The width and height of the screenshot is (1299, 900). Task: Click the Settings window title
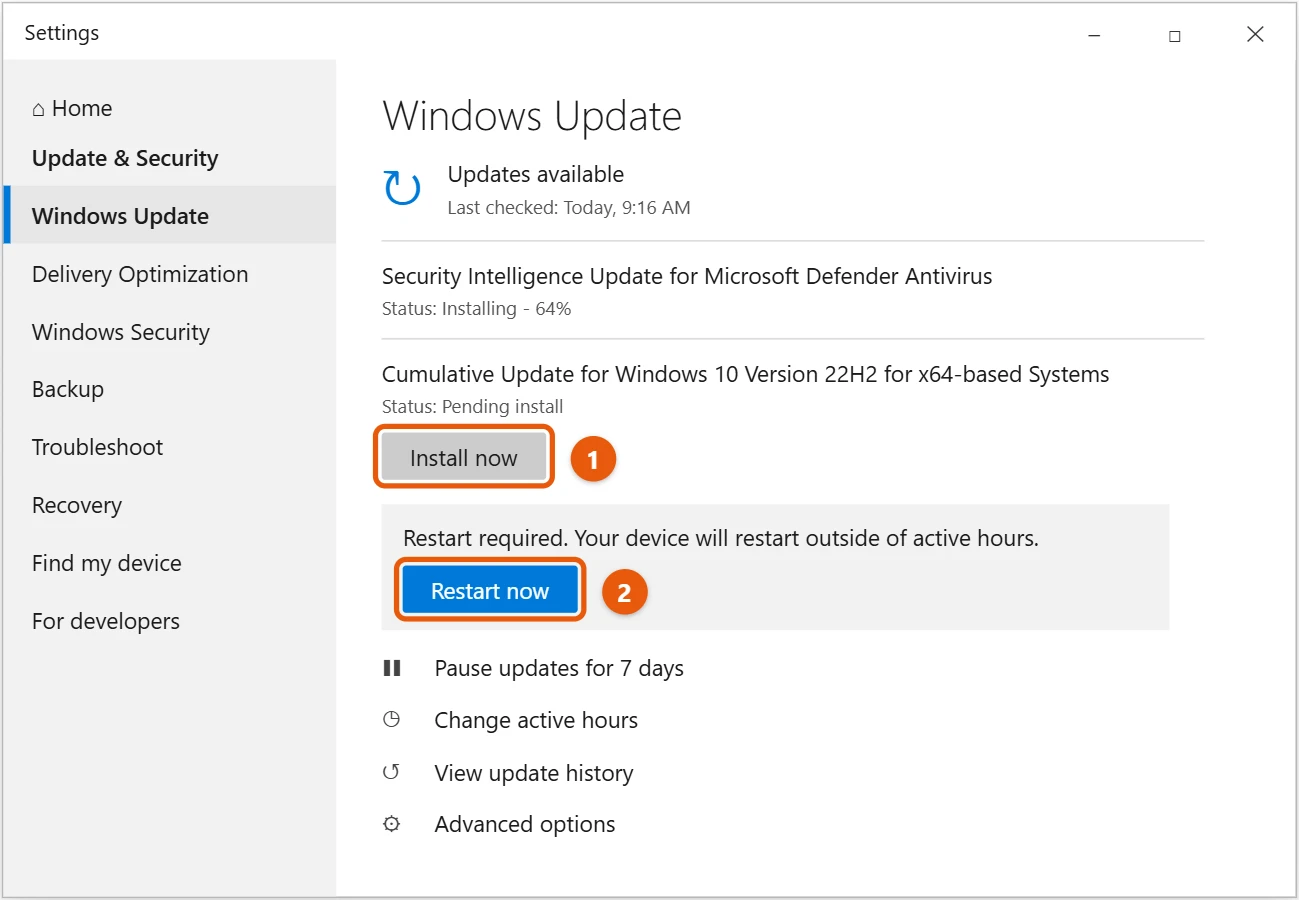[62, 33]
